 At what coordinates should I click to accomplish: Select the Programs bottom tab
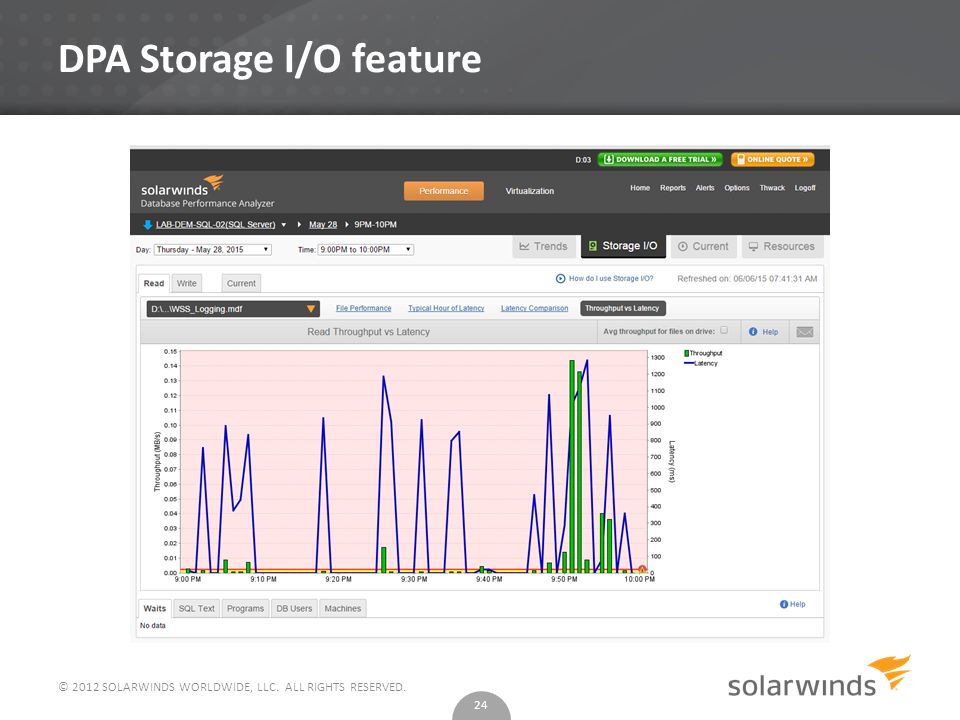[x=245, y=609]
